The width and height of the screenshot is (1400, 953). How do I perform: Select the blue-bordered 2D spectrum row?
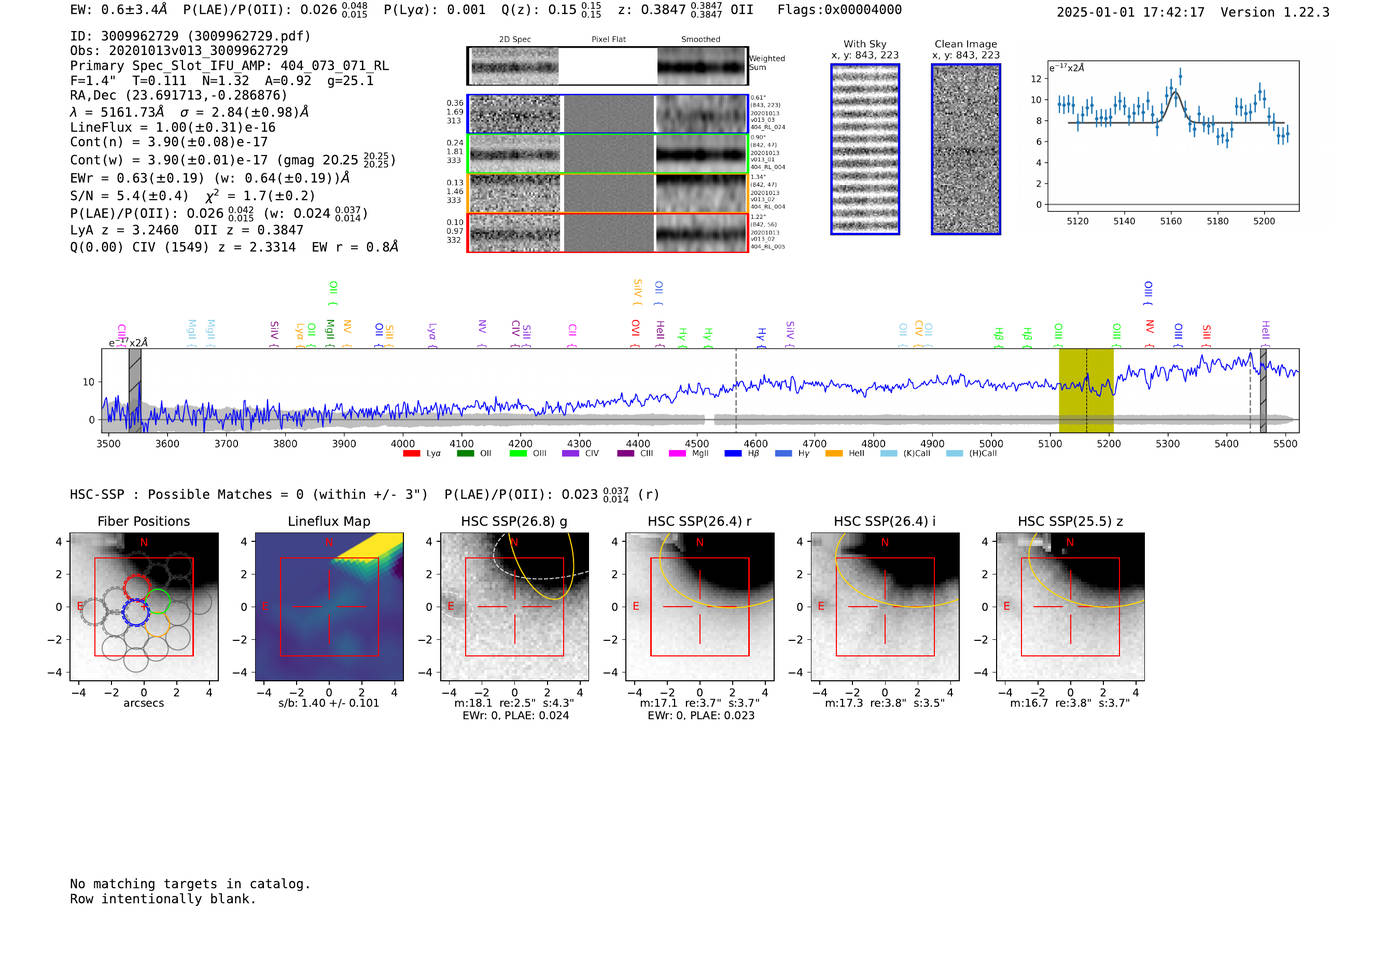(608, 114)
